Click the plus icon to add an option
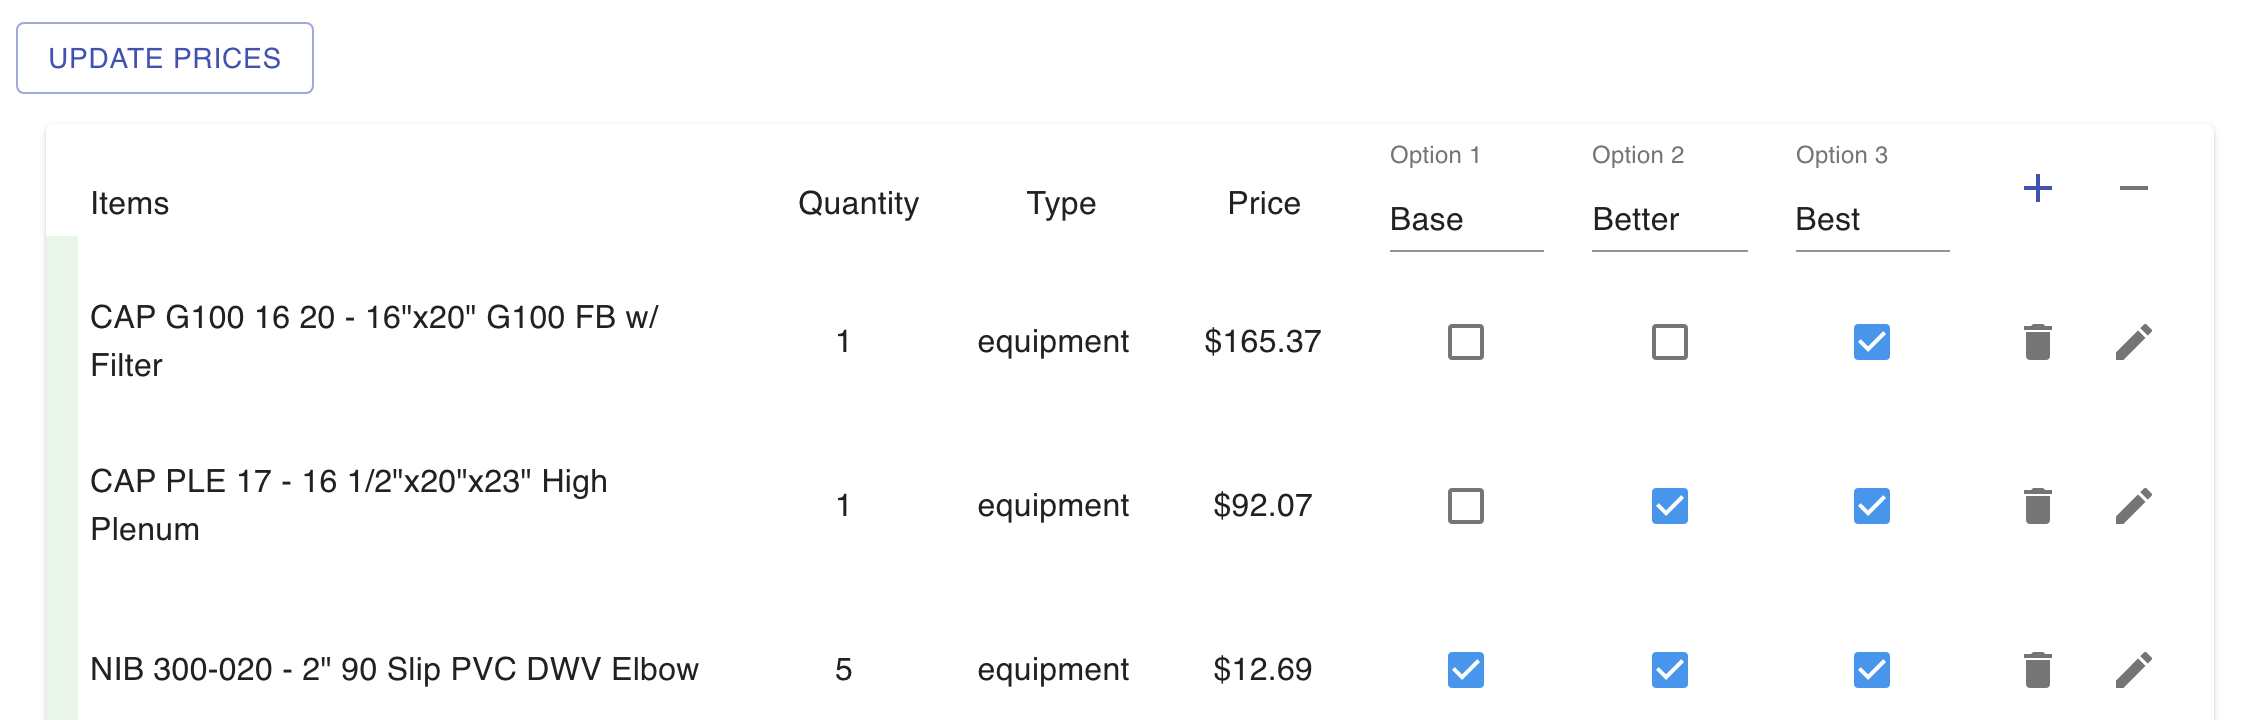2252x720 pixels. click(2037, 188)
